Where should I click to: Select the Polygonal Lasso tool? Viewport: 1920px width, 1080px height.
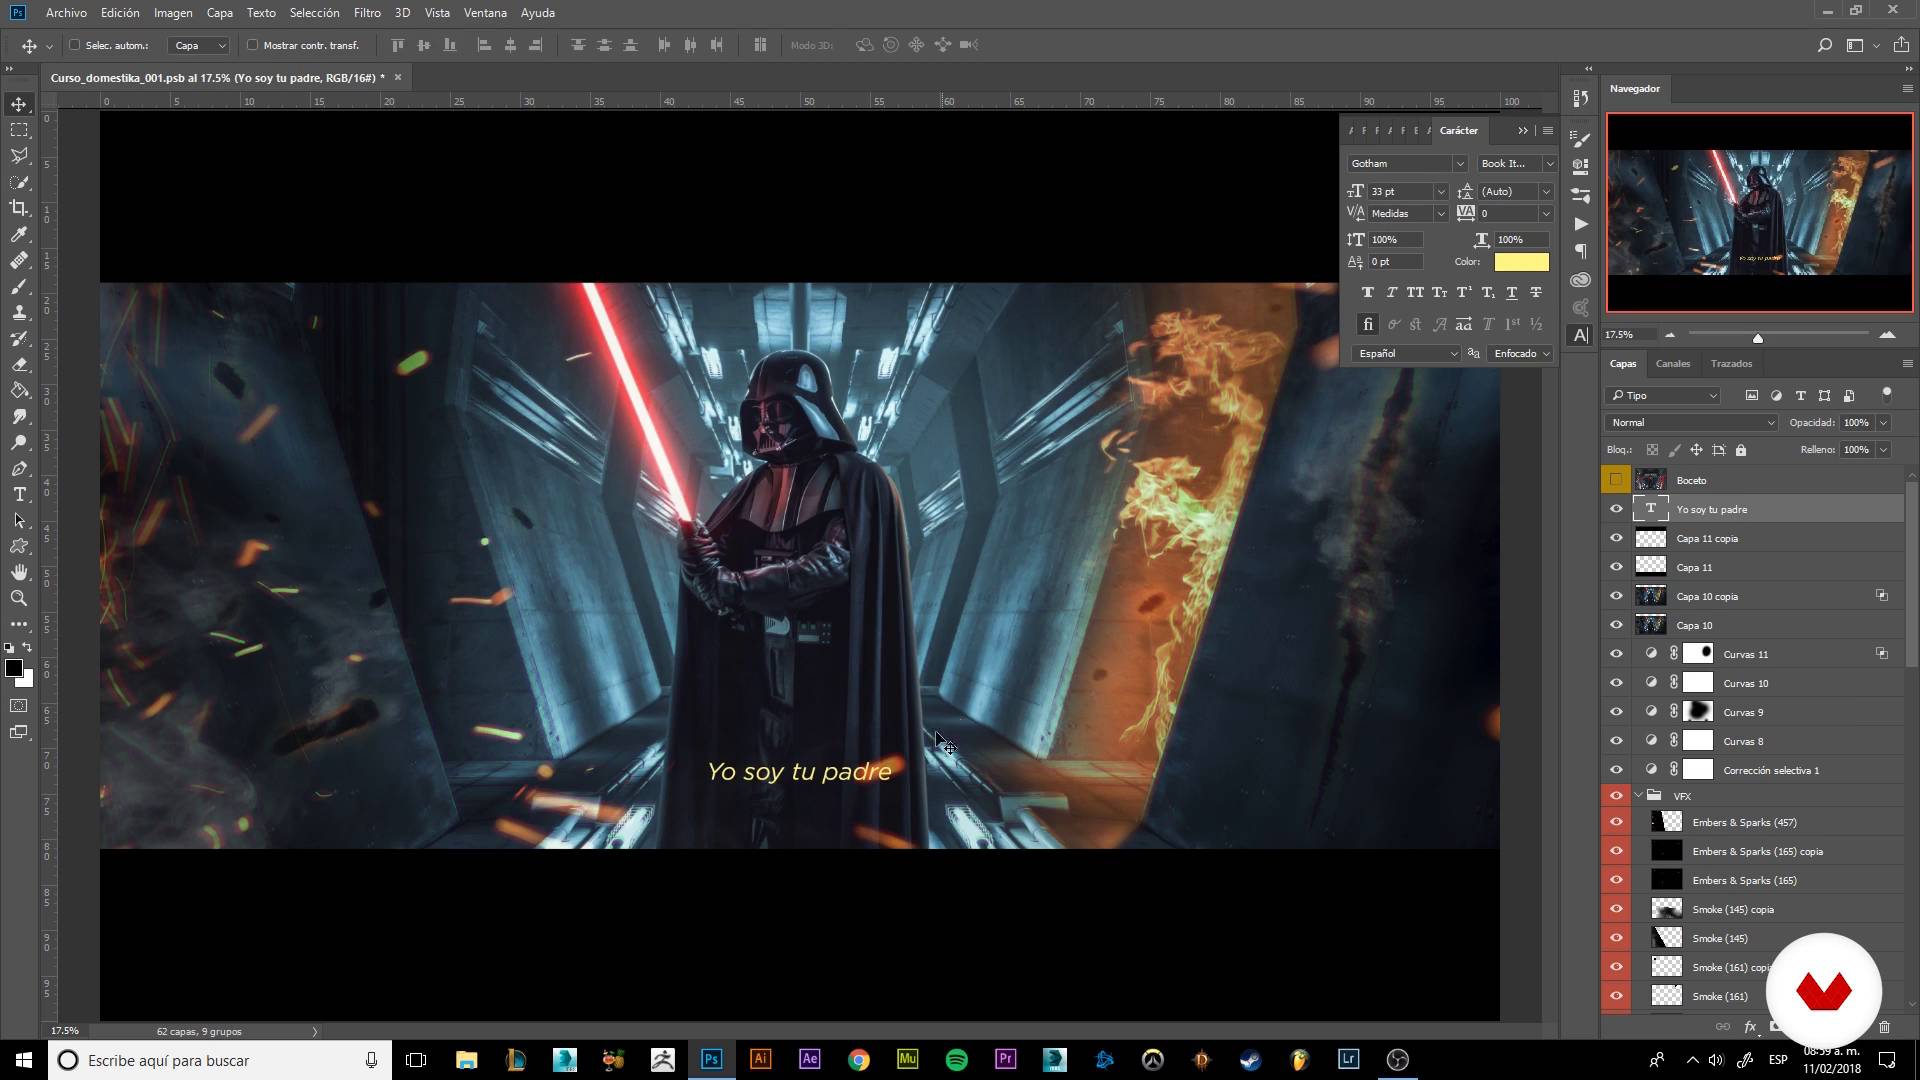[x=19, y=156]
